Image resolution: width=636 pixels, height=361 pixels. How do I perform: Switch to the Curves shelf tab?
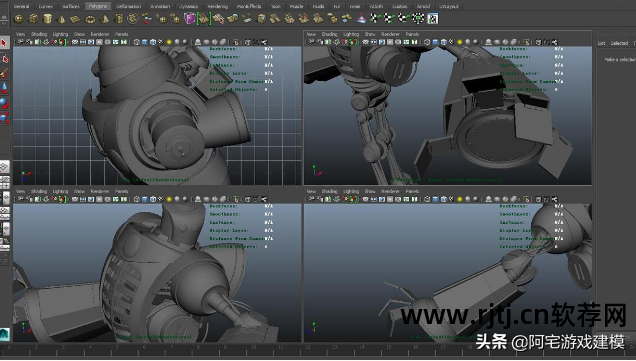click(x=45, y=6)
